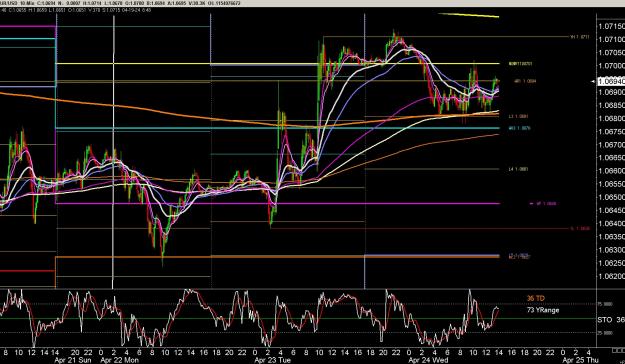The image size is (625, 364).
Task: Select the white vertical line on Apr 22
Action: click(x=114, y=152)
